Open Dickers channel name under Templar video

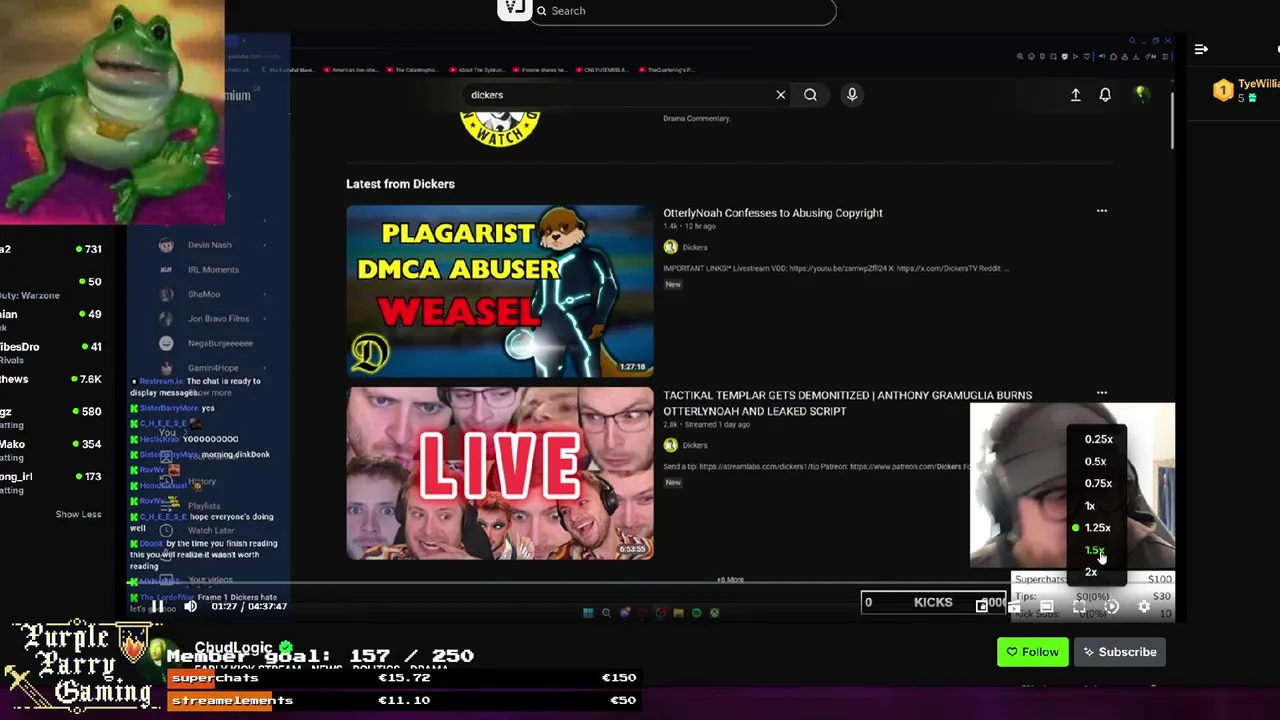tap(694, 445)
